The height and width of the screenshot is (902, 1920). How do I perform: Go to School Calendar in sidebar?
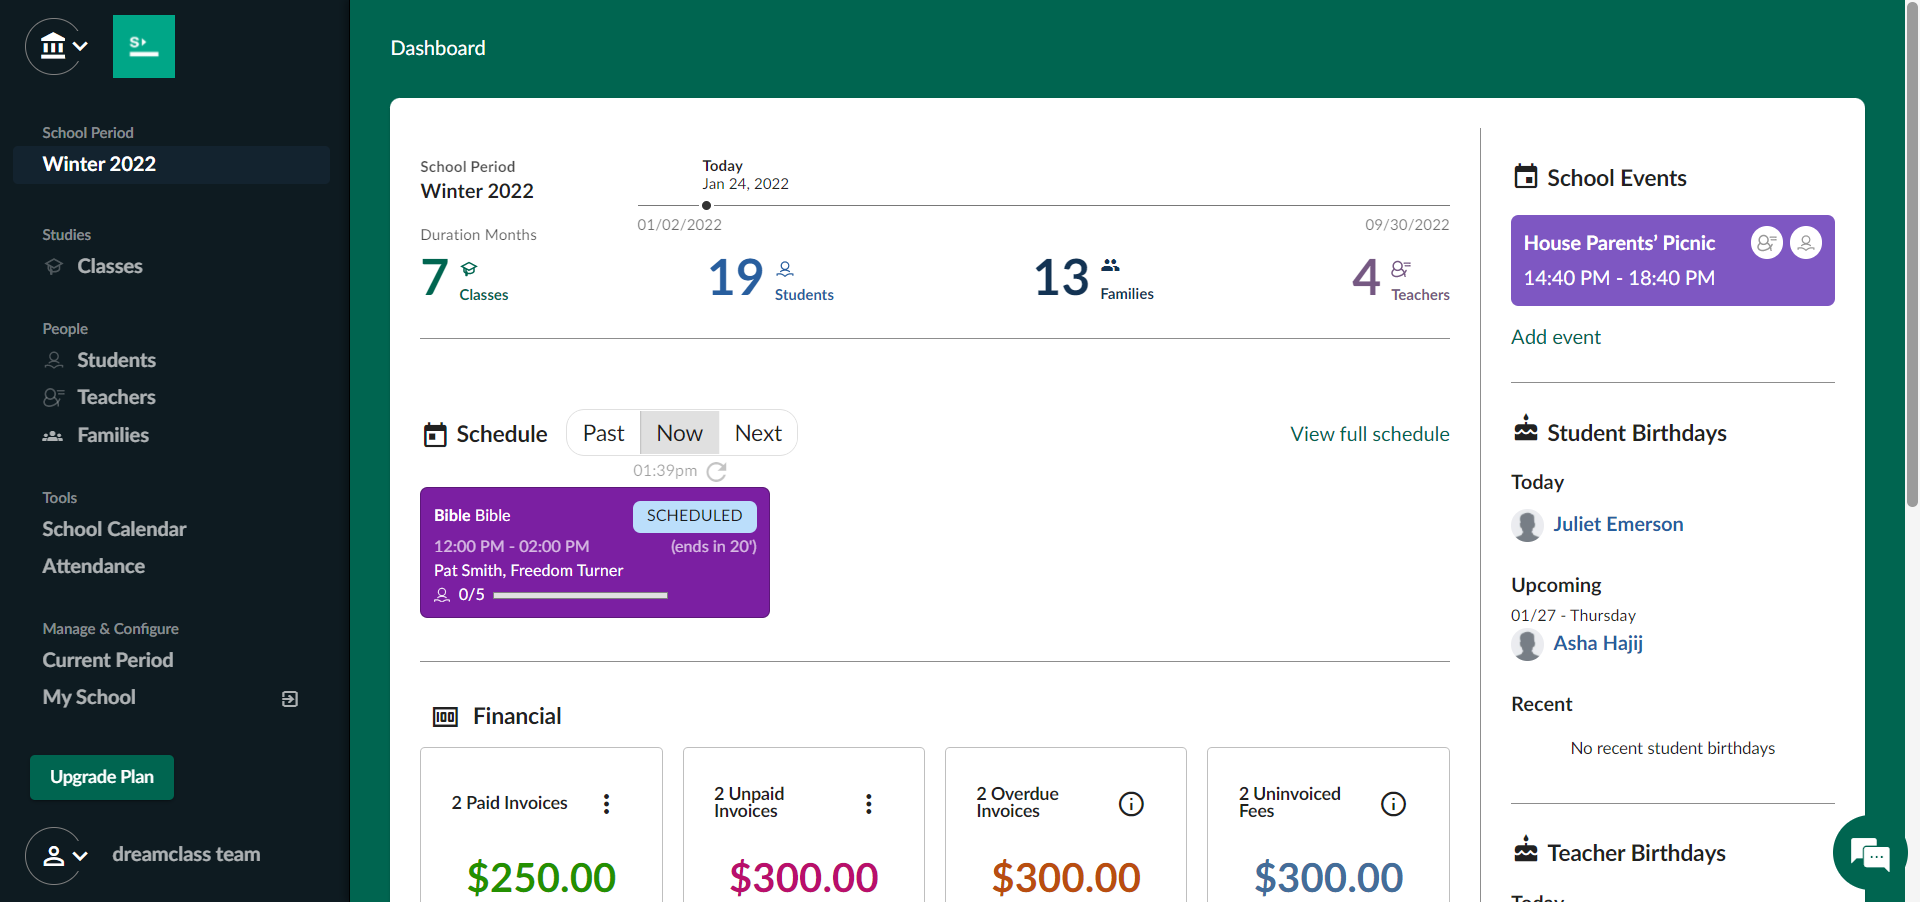114,529
